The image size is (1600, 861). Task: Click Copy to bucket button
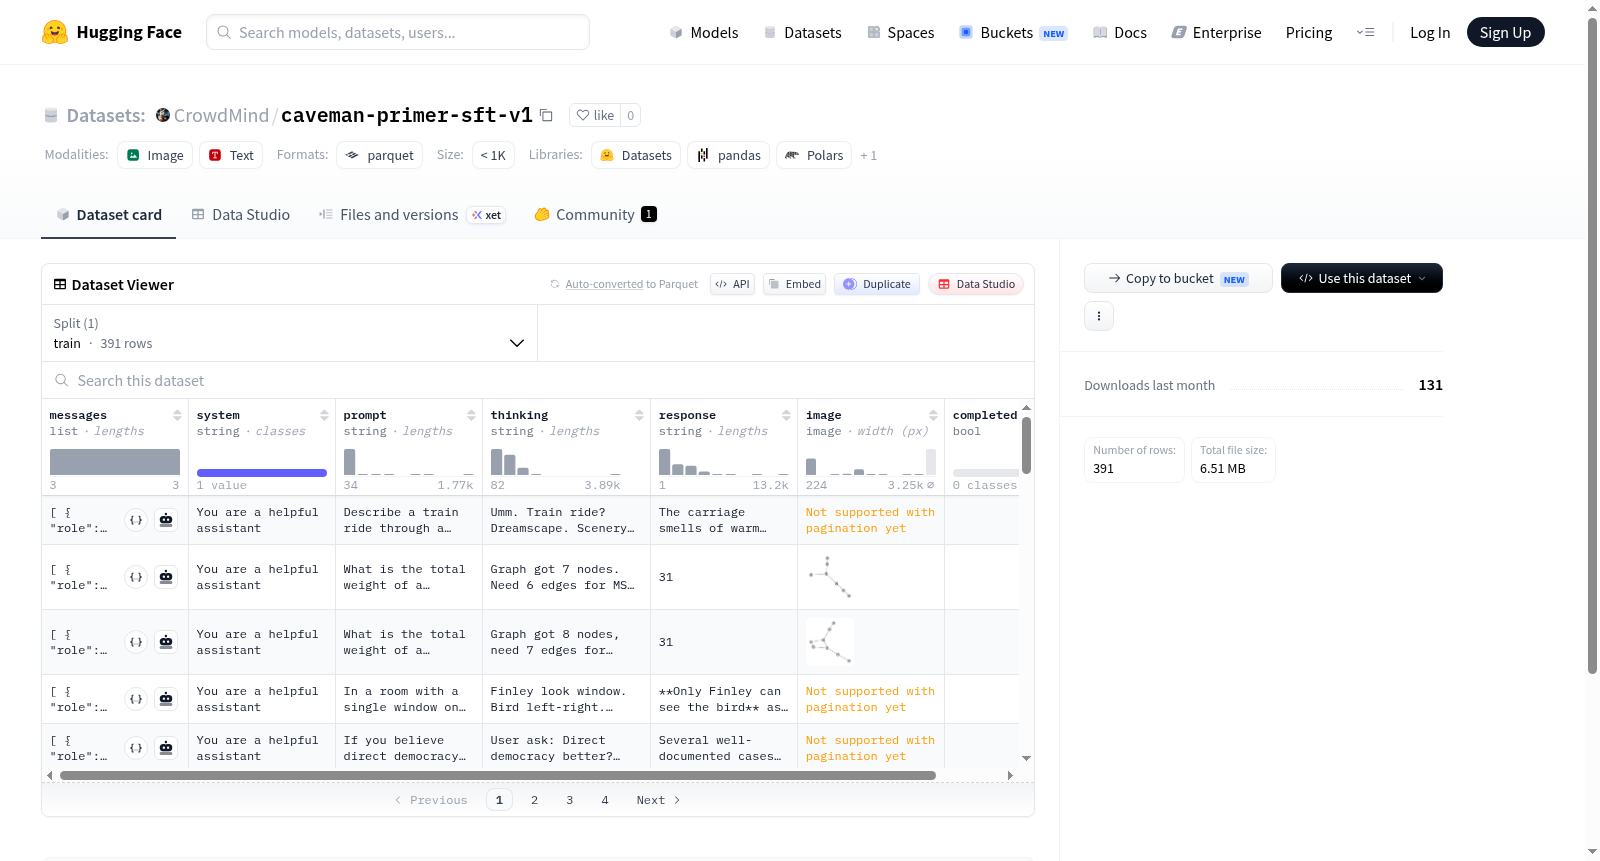[1178, 278]
